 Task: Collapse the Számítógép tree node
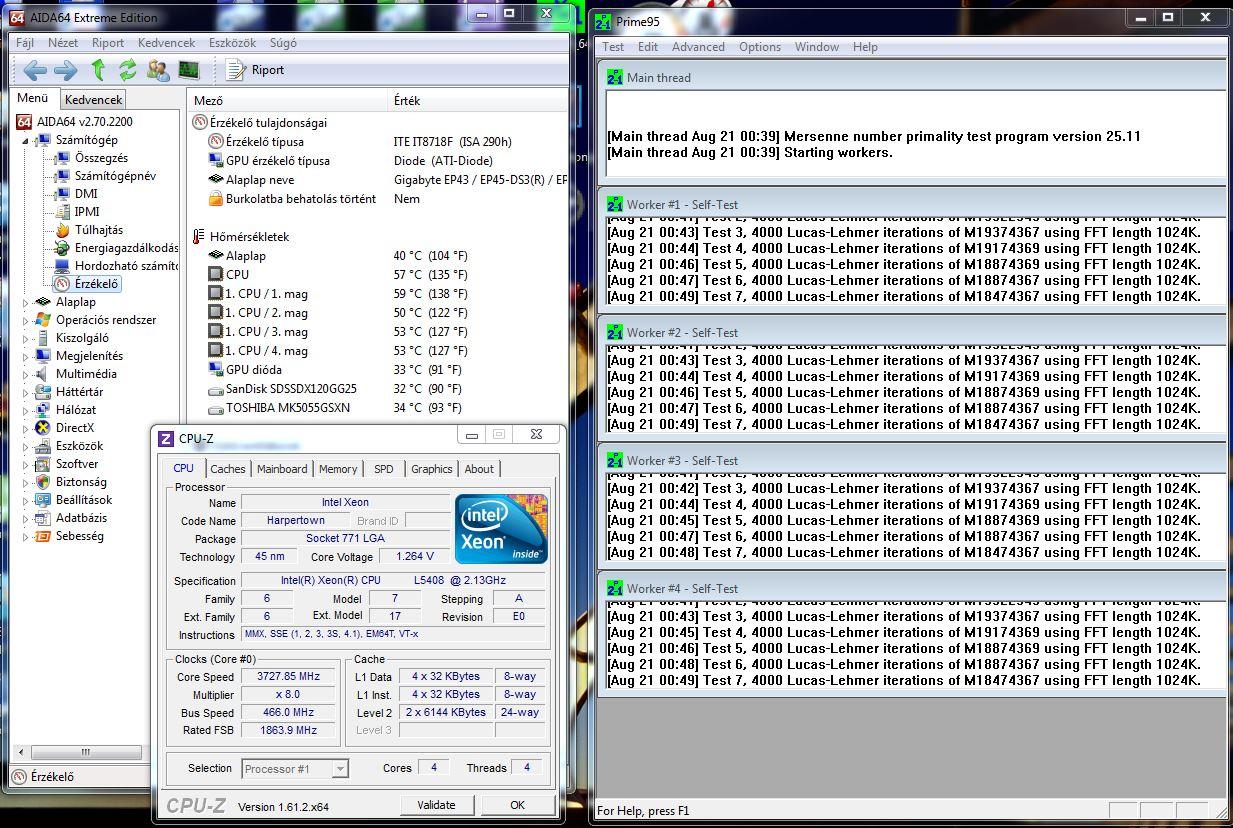click(26, 140)
